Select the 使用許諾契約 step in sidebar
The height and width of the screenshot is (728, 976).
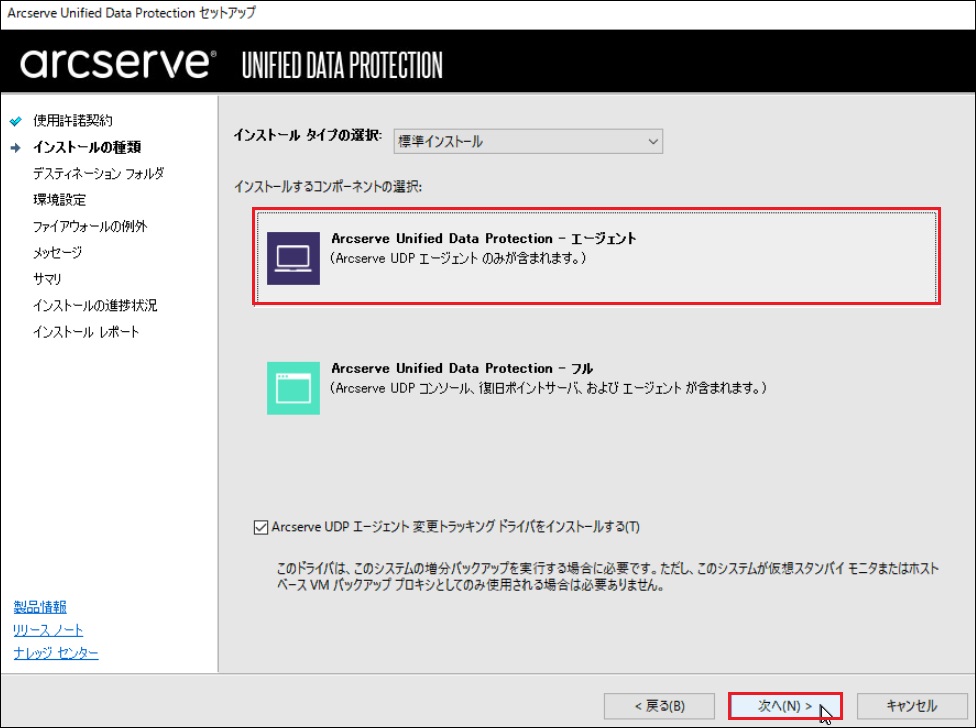coord(73,121)
